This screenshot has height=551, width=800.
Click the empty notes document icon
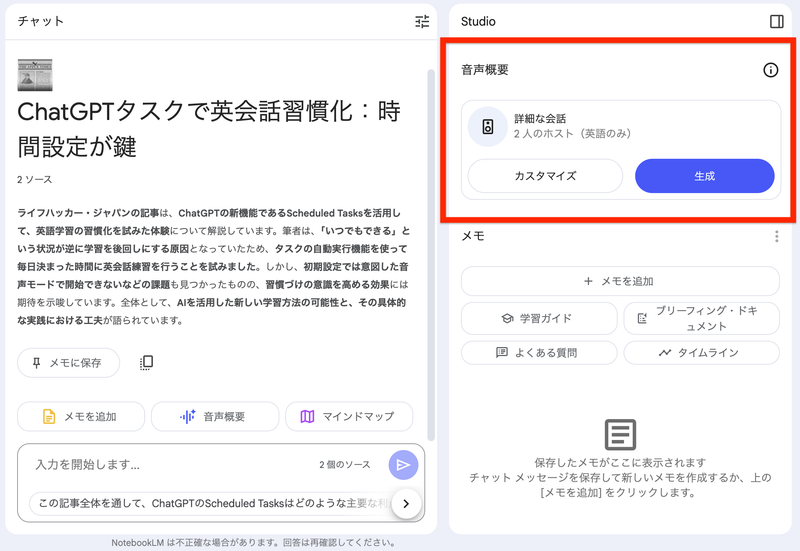coord(620,435)
